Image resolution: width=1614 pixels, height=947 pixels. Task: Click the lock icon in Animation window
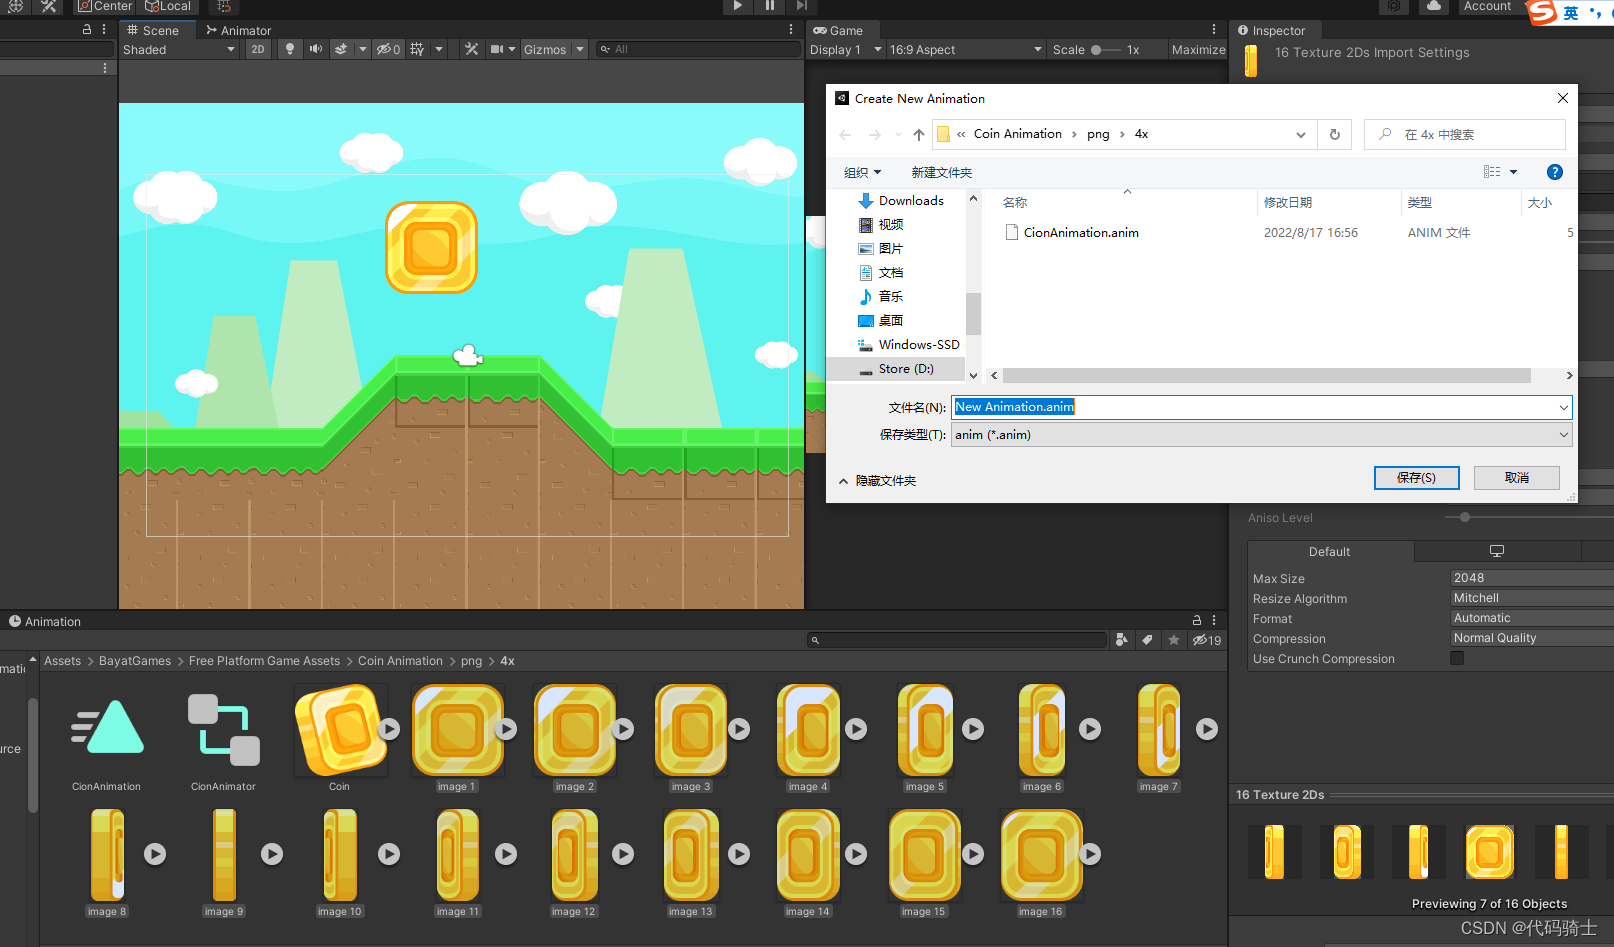point(1196,620)
